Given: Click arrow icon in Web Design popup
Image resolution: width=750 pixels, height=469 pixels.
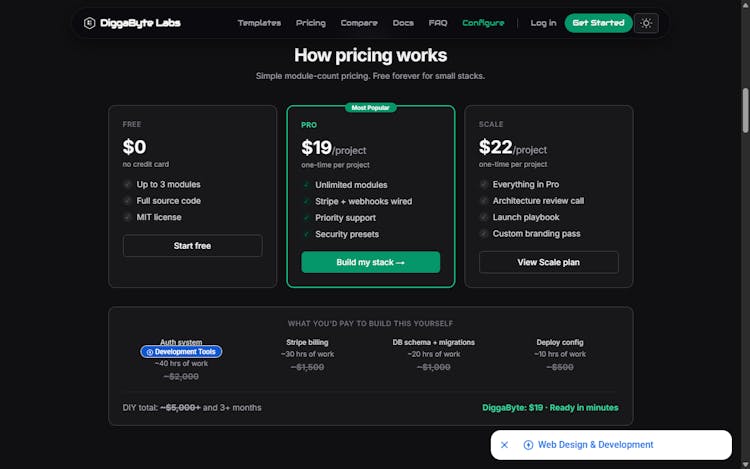Looking at the screenshot, I should [x=528, y=445].
